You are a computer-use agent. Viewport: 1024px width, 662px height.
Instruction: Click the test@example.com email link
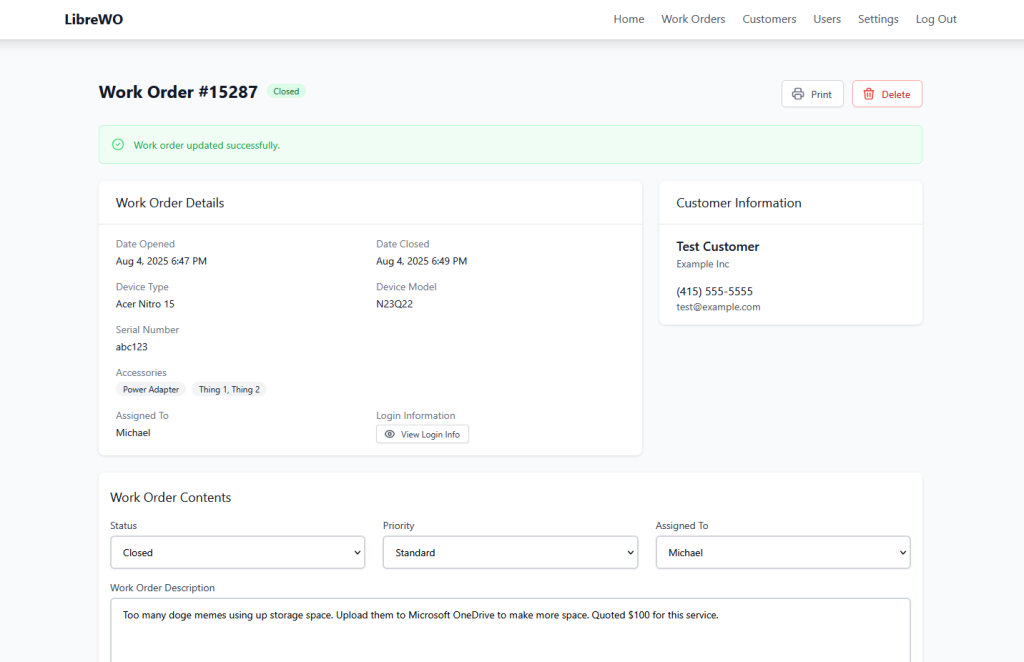[x=718, y=307]
